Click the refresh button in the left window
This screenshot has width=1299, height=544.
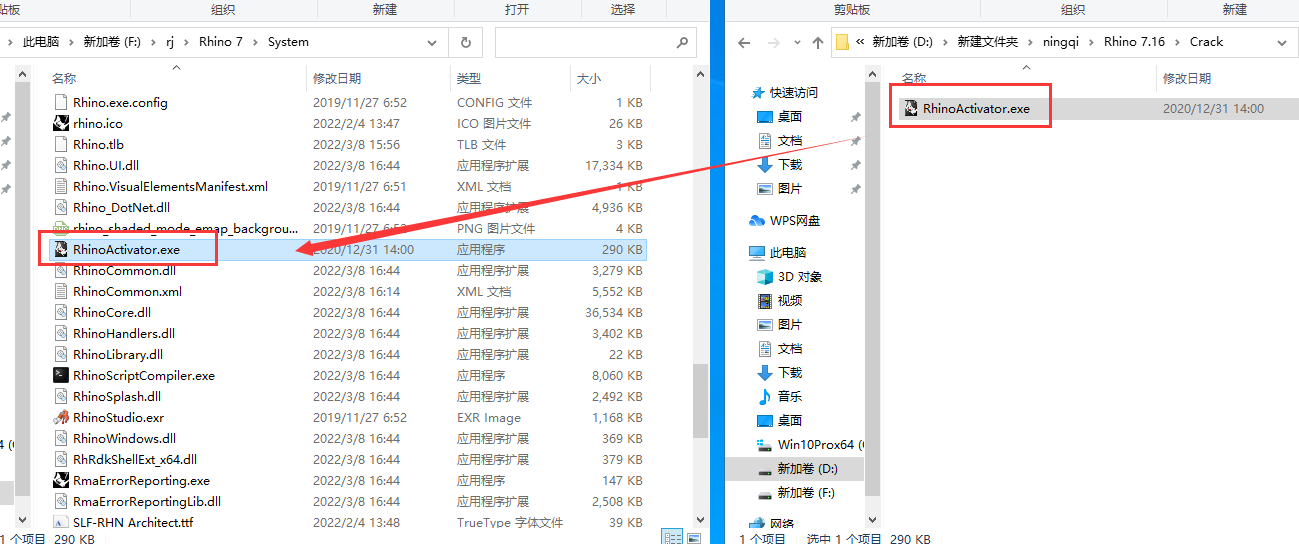pos(465,42)
